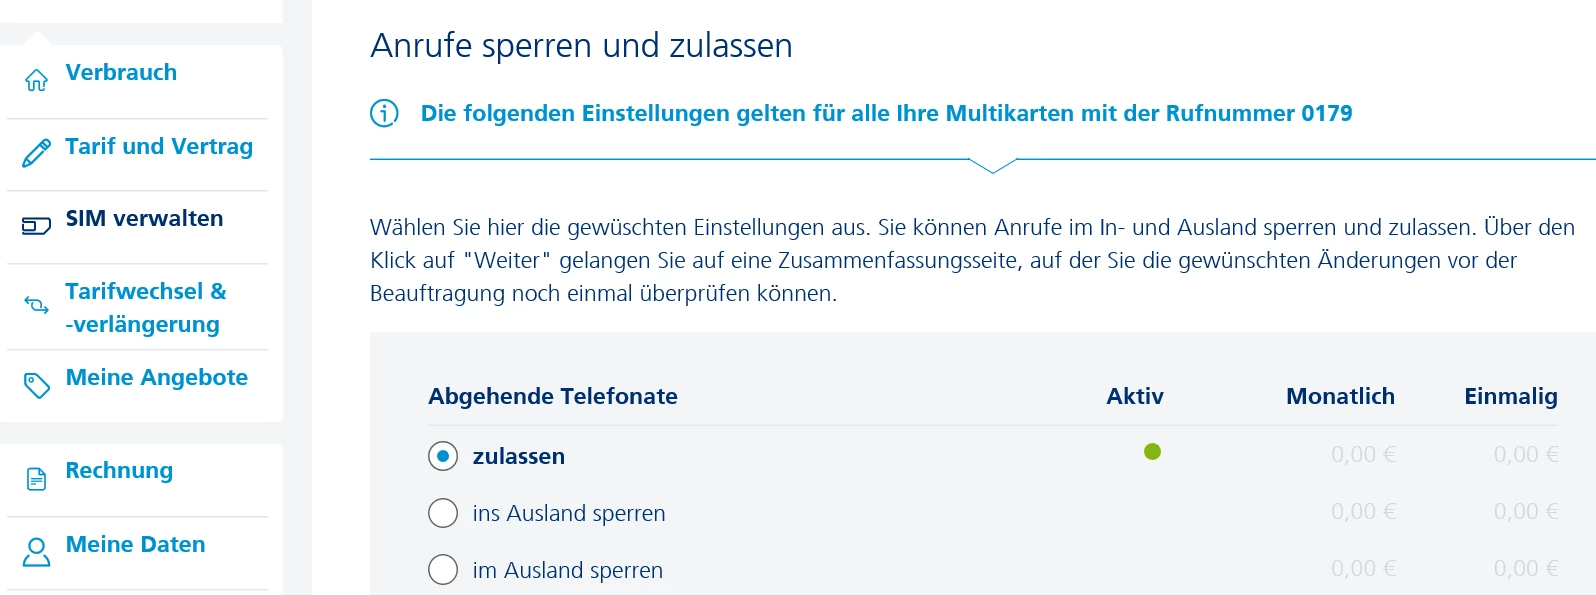Click the blue Multikarten info notice text
1596x595 pixels.
[x=886, y=113]
